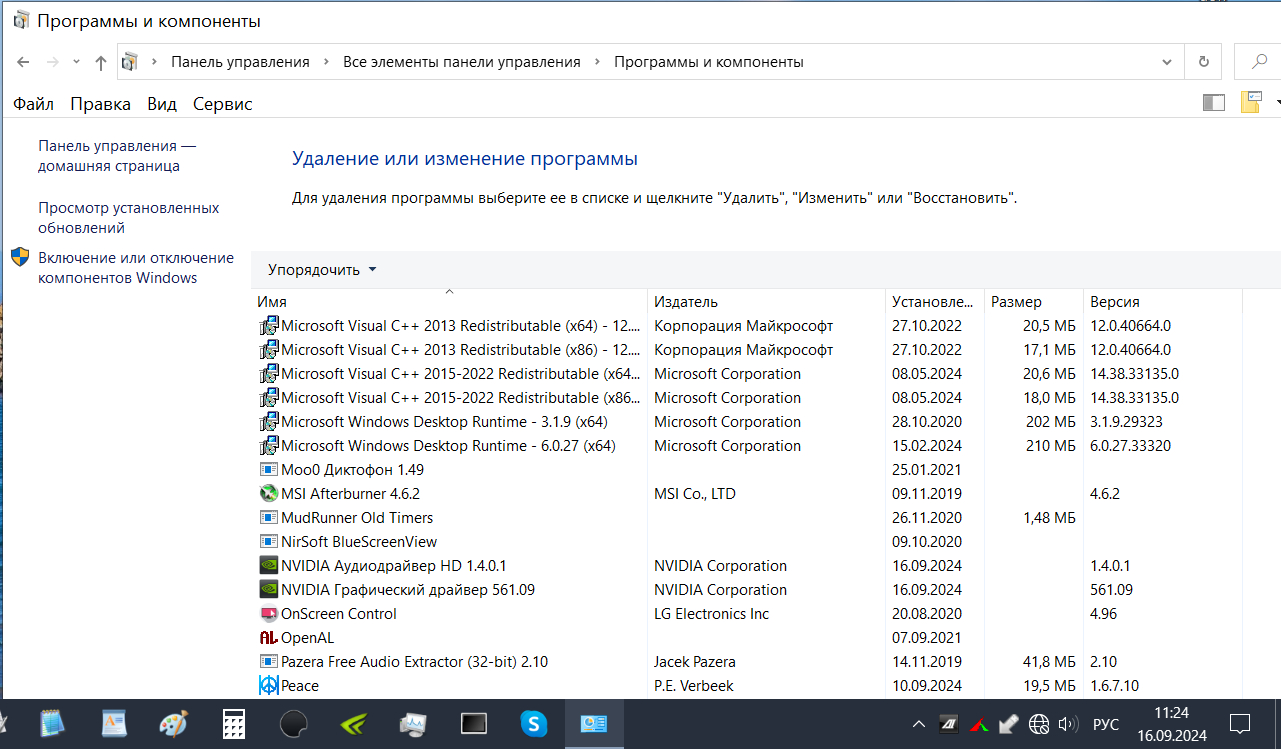Open the Сервис menu

click(223, 104)
